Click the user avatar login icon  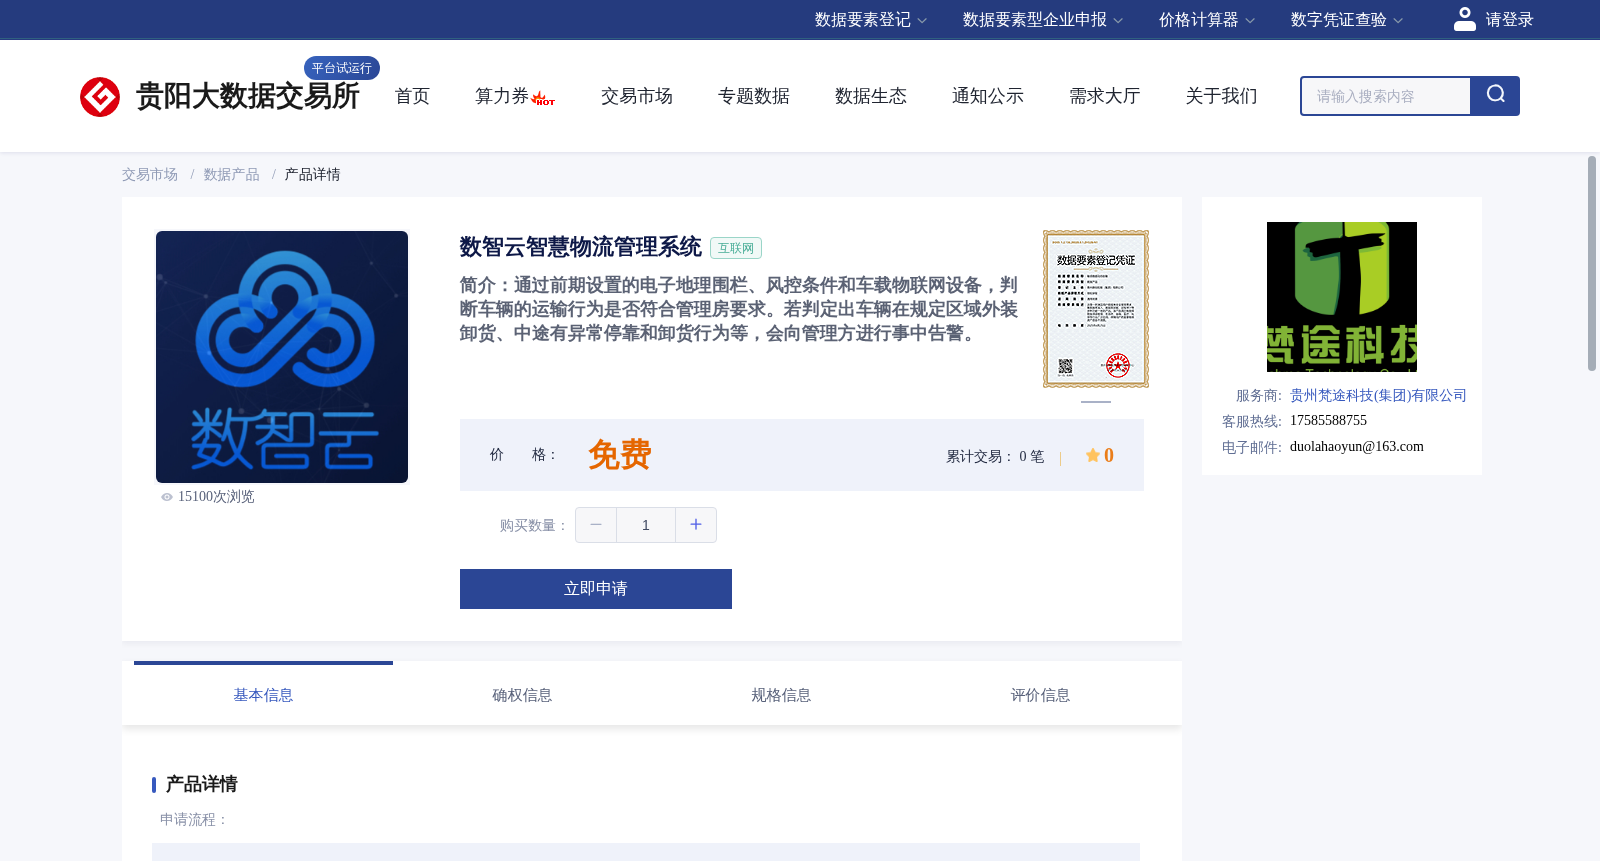pyautogui.click(x=1464, y=19)
